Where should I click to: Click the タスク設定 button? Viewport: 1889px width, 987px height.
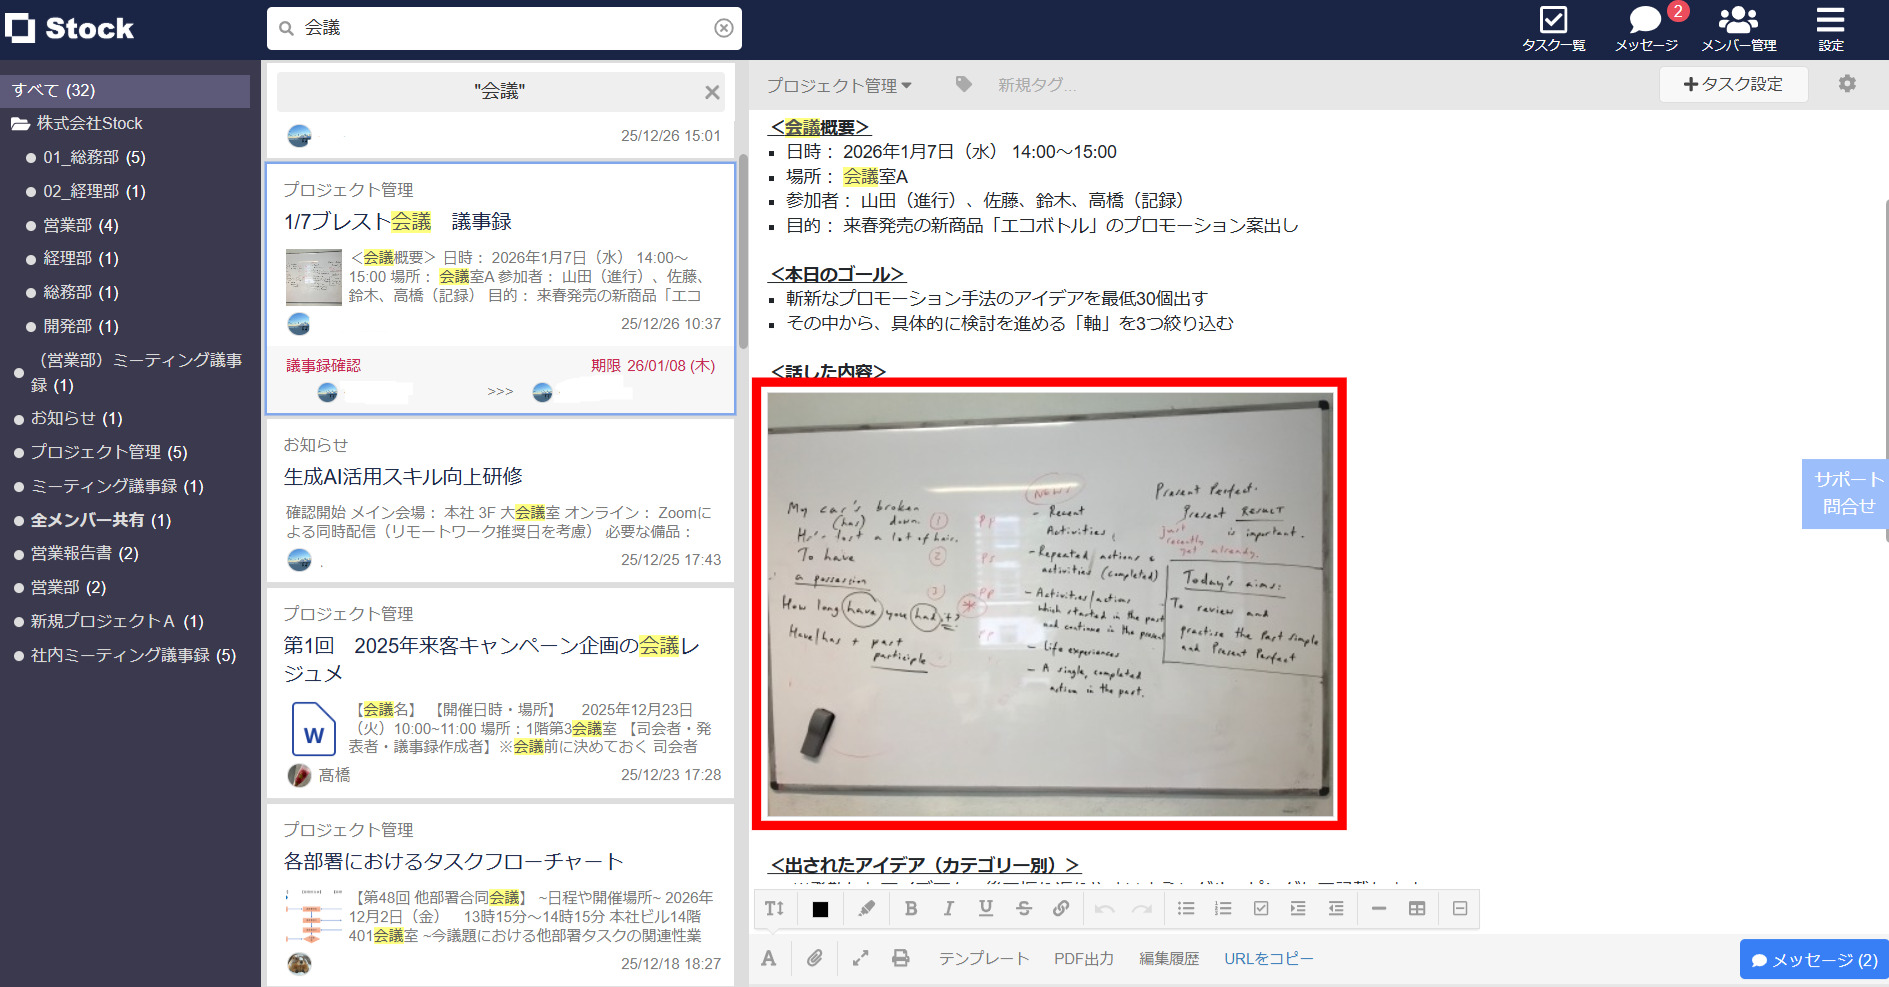[x=1733, y=84]
